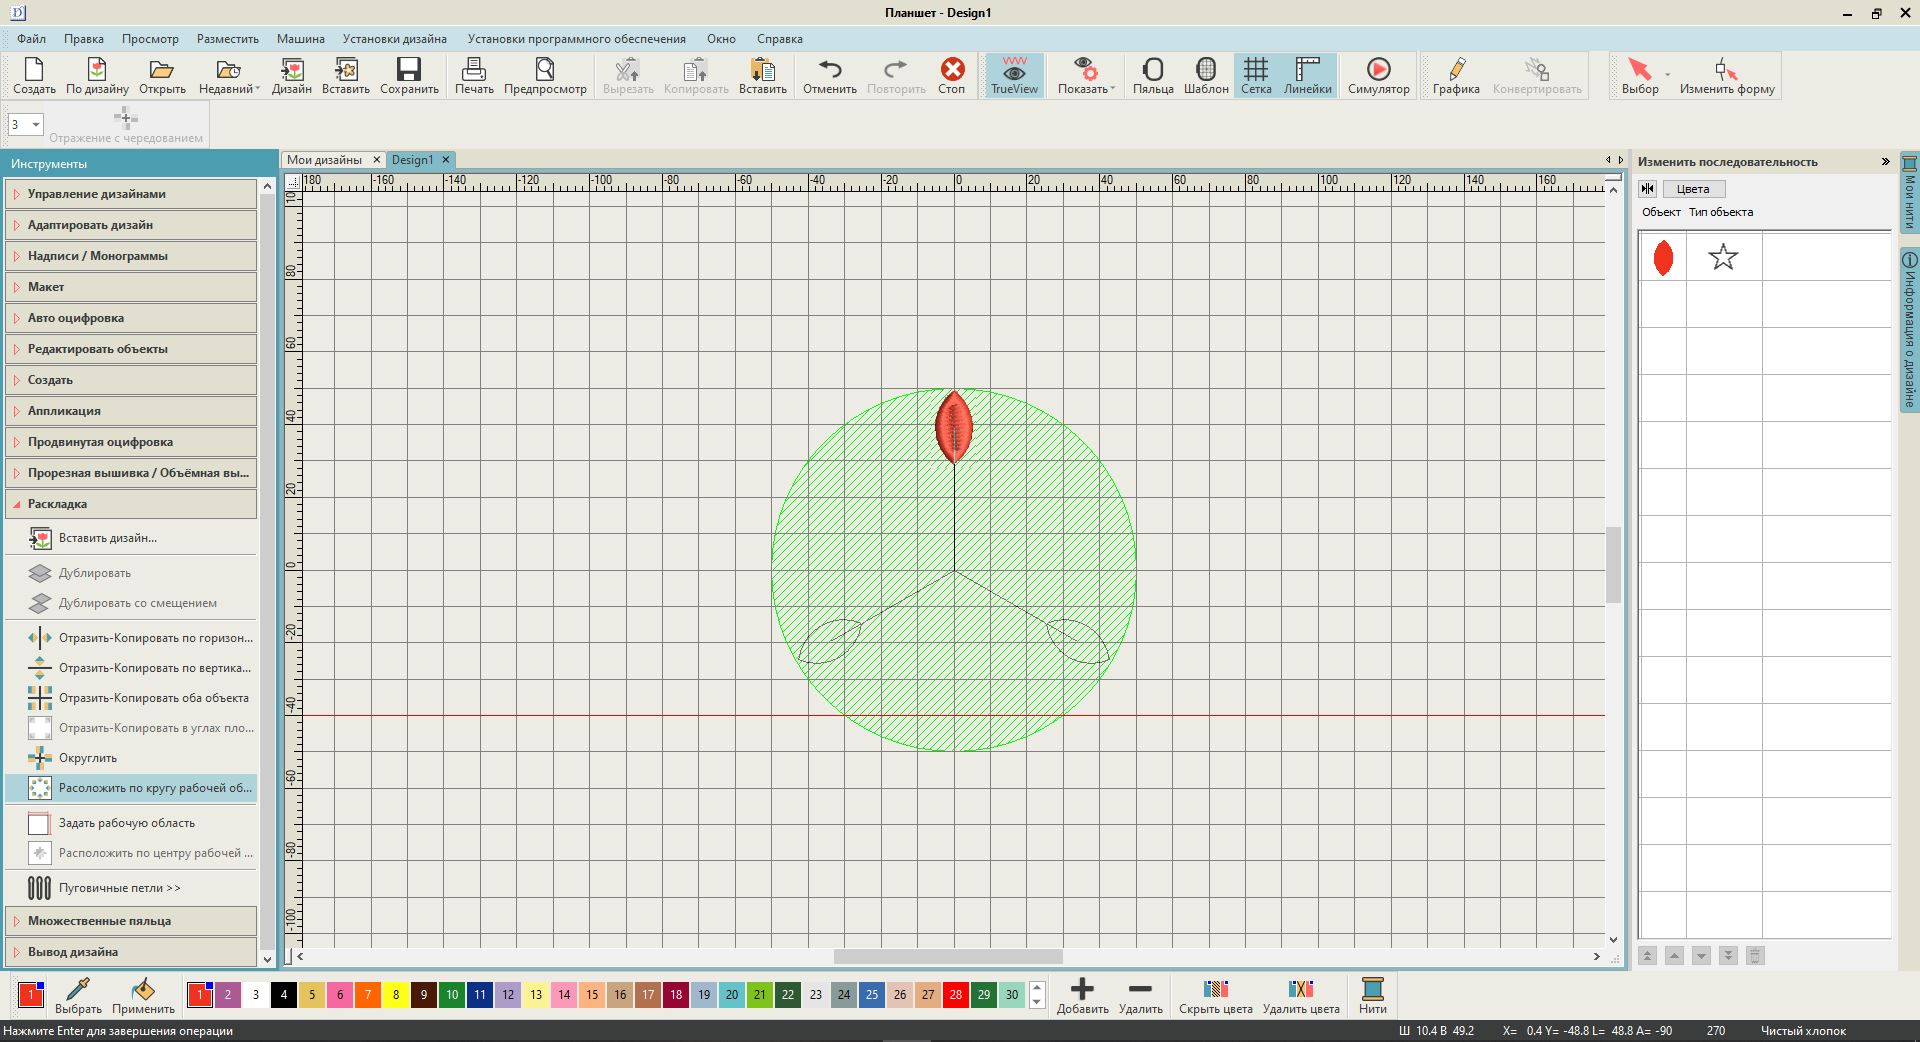The height and width of the screenshot is (1042, 1920).
Task: Open the repetition count dropdown showing 3
Action: (x=37, y=125)
